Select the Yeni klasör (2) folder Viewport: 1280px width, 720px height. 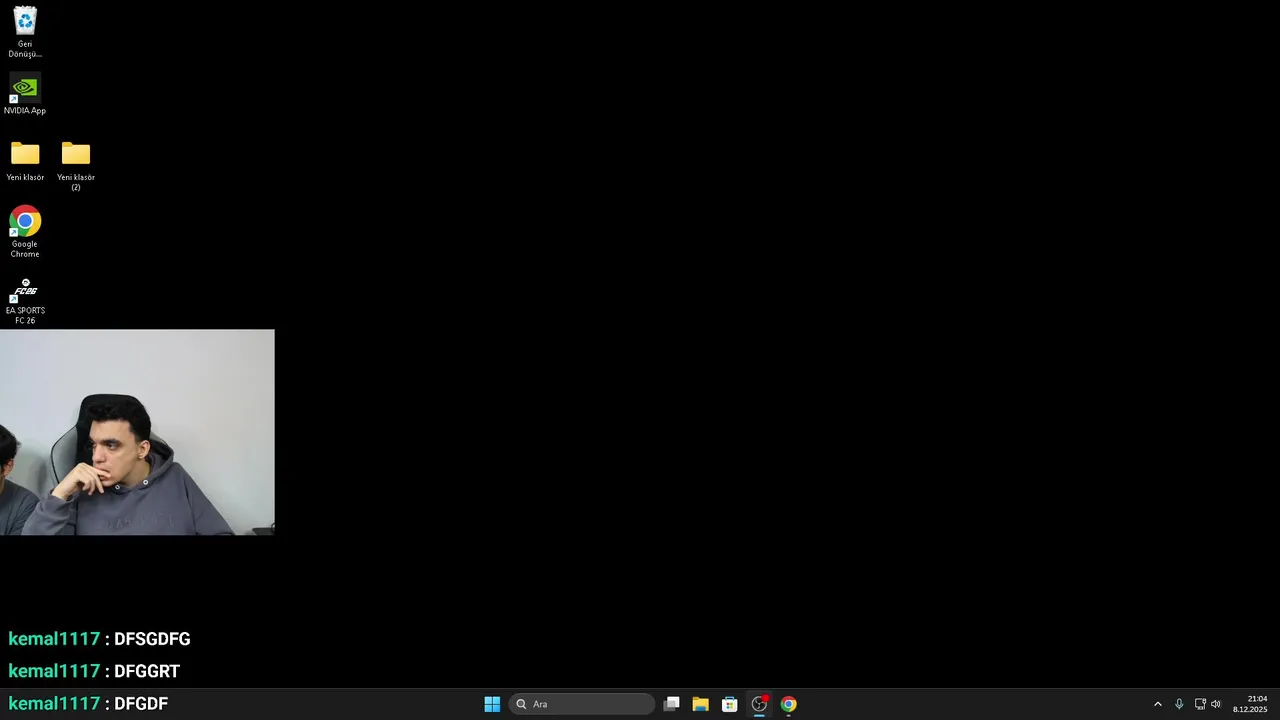pos(76,165)
